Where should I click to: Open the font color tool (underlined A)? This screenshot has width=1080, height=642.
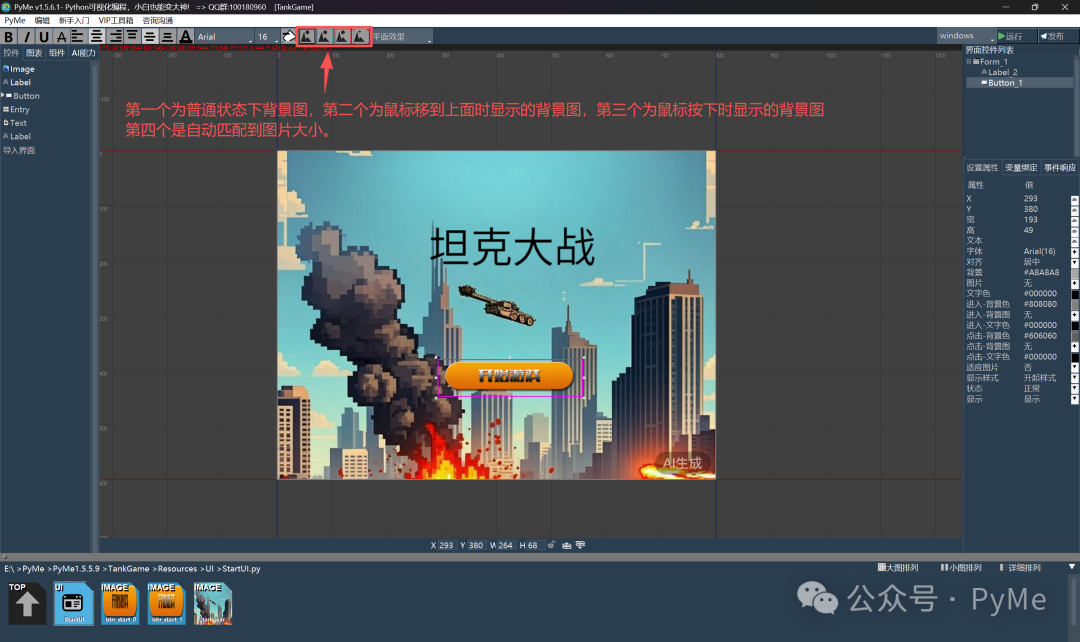click(185, 37)
